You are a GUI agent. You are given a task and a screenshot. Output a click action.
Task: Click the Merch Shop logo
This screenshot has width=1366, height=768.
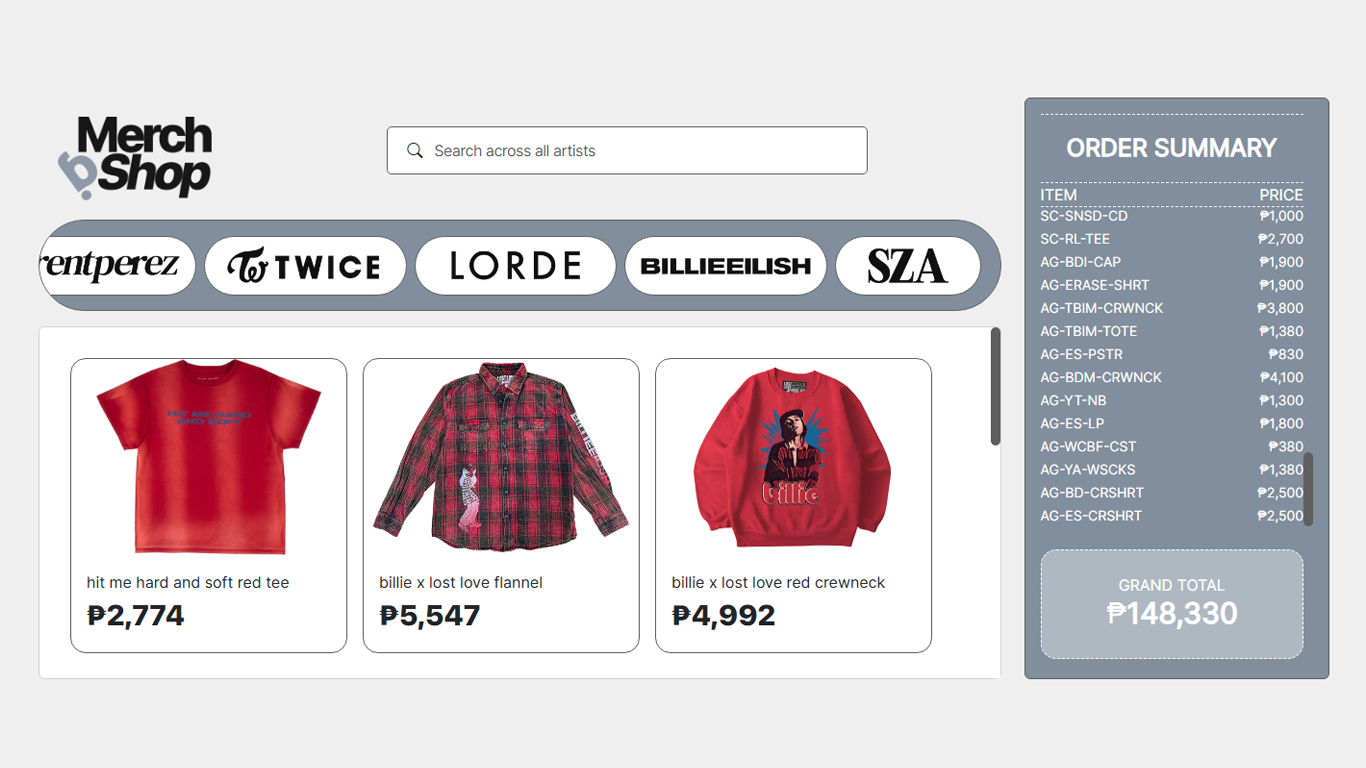136,156
